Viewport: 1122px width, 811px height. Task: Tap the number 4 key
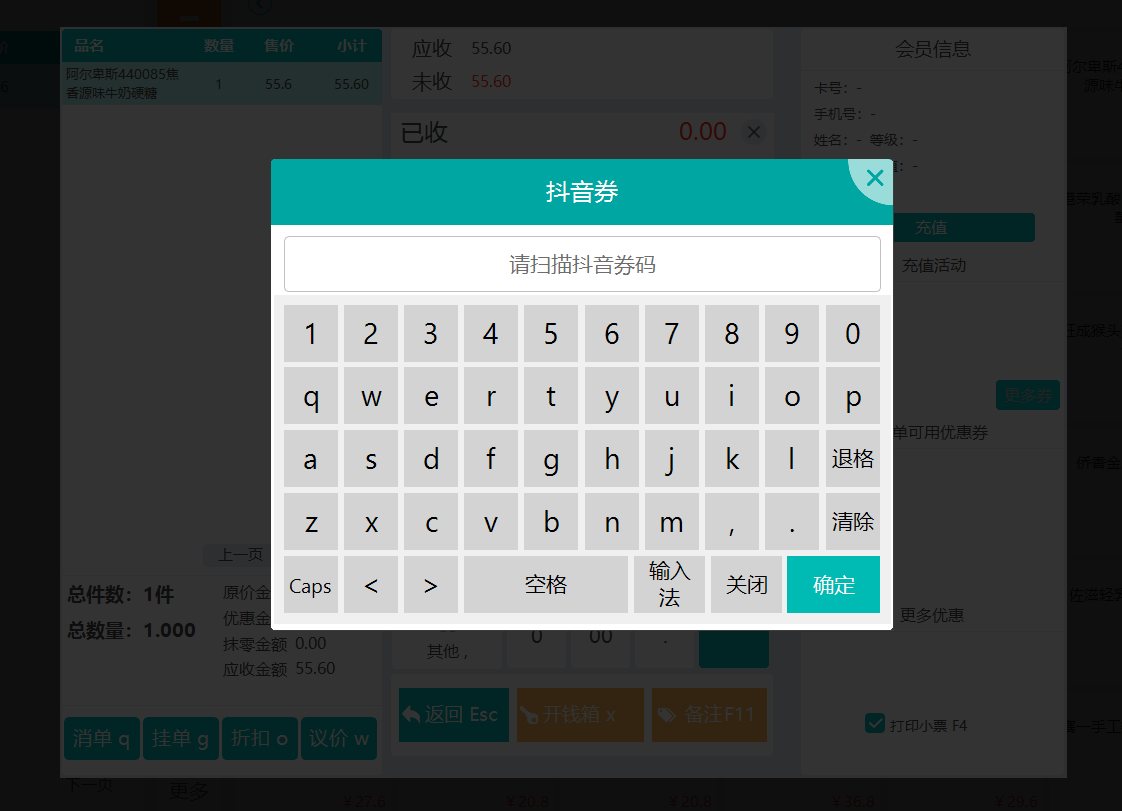coord(491,334)
